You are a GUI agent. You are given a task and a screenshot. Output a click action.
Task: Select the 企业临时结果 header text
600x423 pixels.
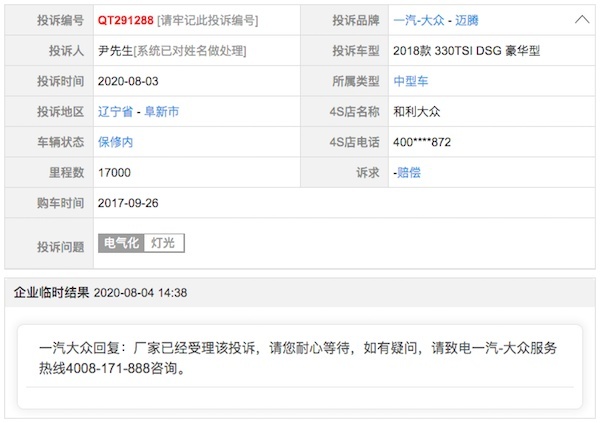51,293
